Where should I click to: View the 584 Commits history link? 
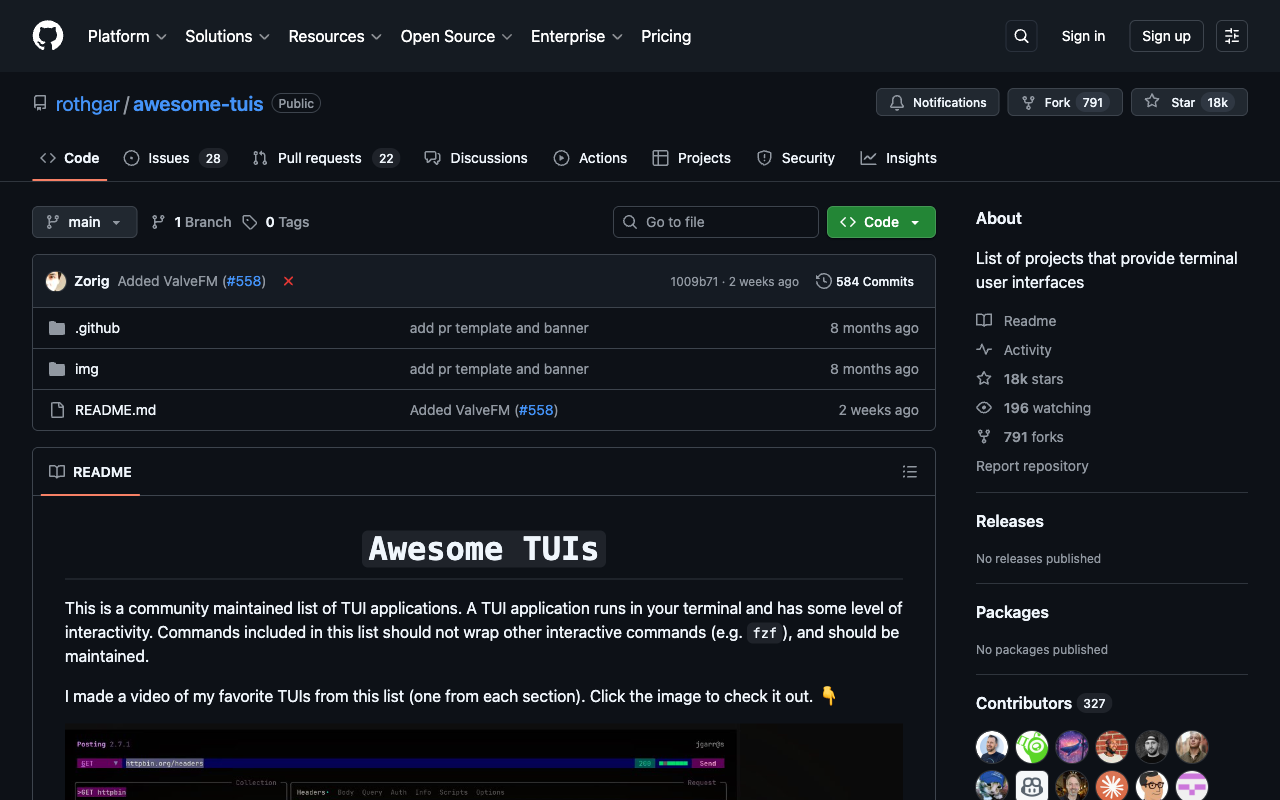tap(865, 281)
